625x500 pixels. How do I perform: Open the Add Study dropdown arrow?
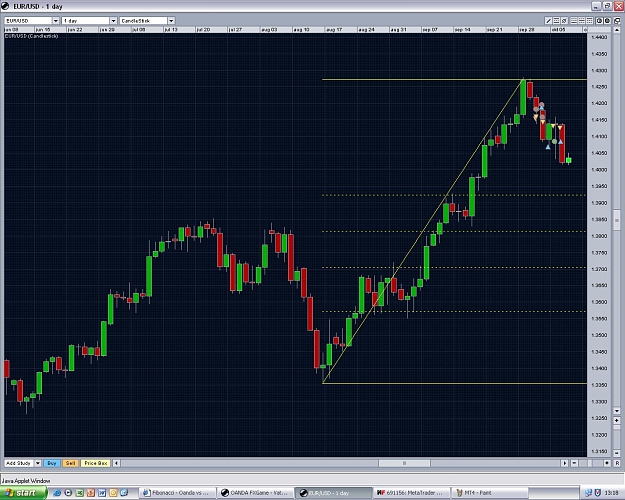pos(37,463)
